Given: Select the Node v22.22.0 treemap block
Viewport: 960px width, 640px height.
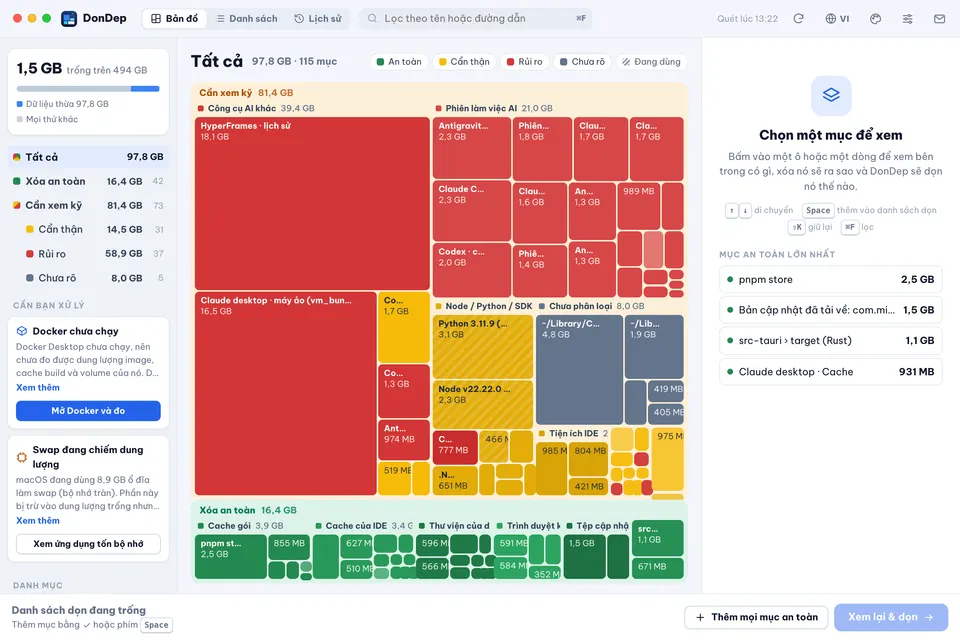Looking at the screenshot, I should point(483,404).
